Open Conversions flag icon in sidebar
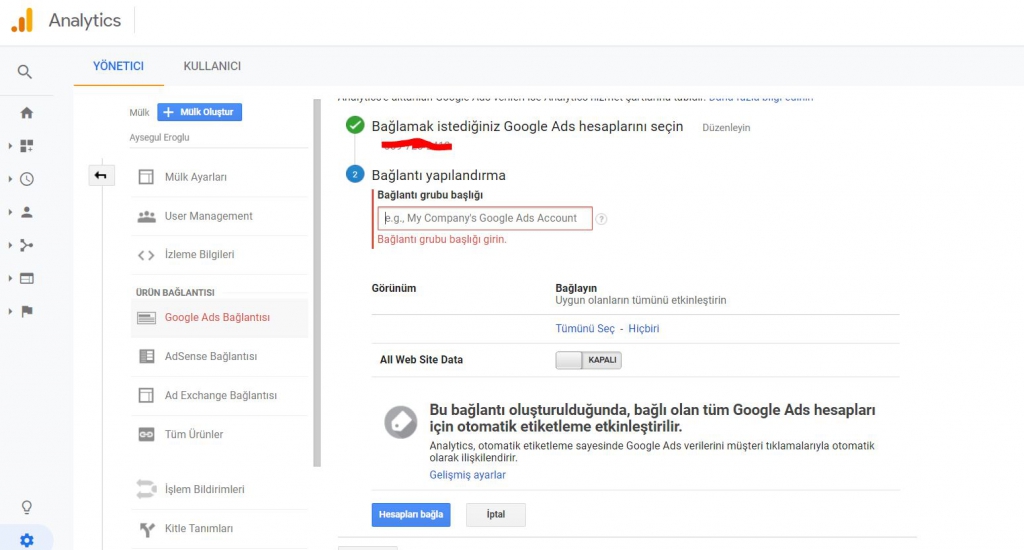This screenshot has height=550, width=1024. (26, 312)
